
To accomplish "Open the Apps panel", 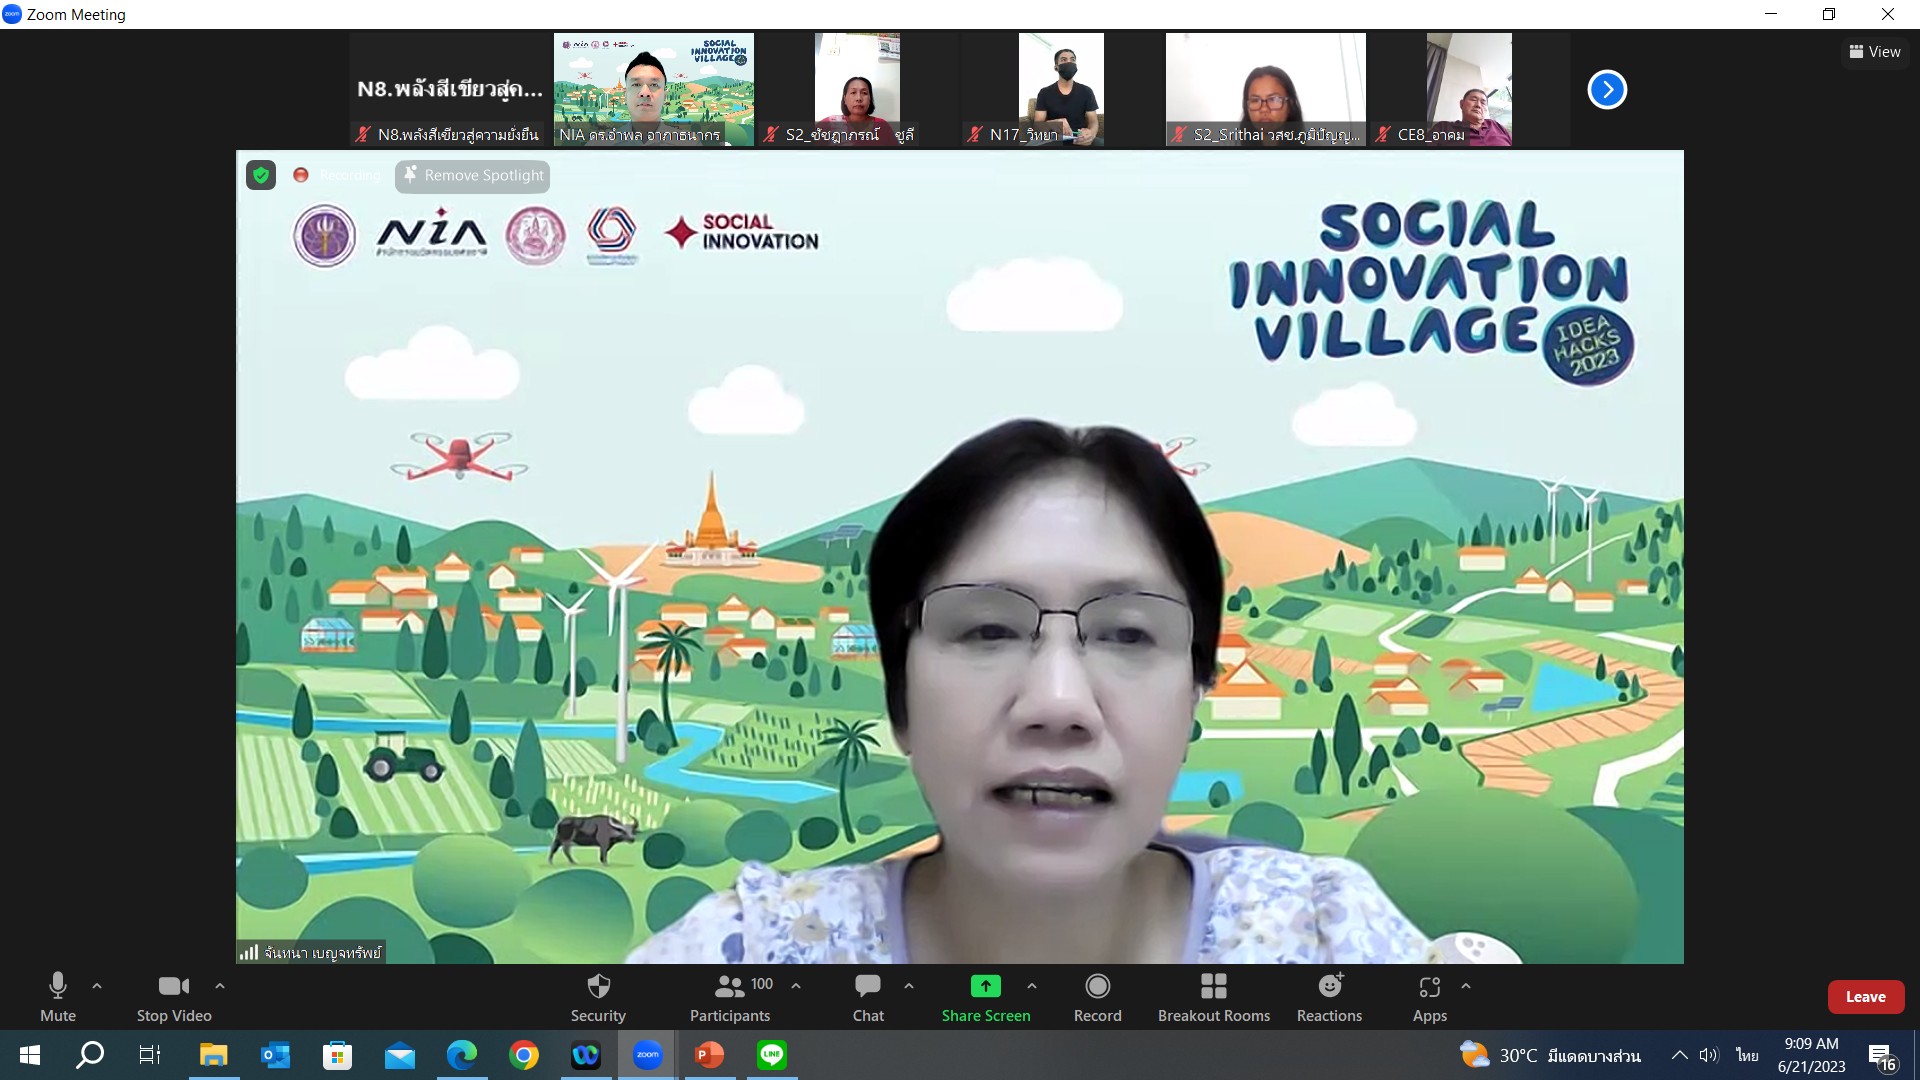I will coord(1429,997).
